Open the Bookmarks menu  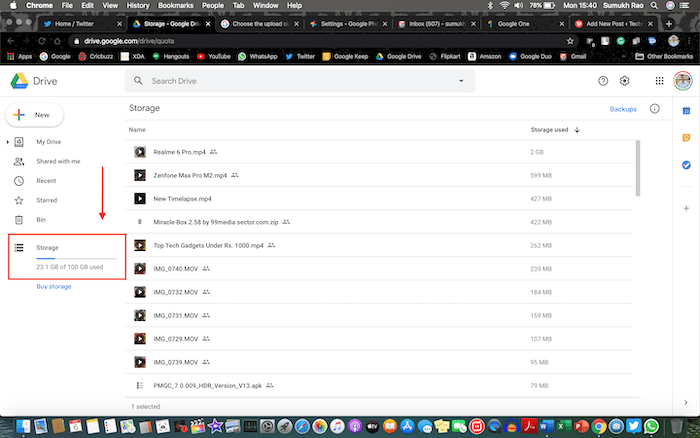click(x=176, y=5)
